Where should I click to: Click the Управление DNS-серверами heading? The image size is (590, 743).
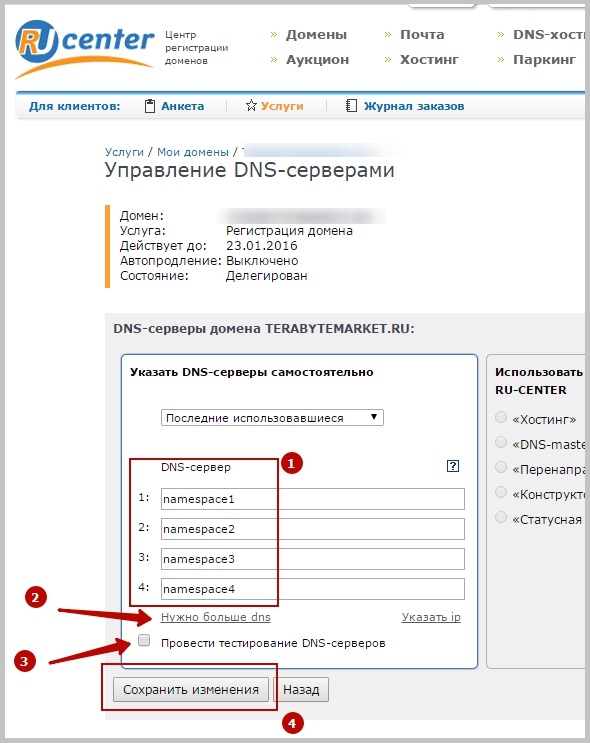tap(249, 170)
